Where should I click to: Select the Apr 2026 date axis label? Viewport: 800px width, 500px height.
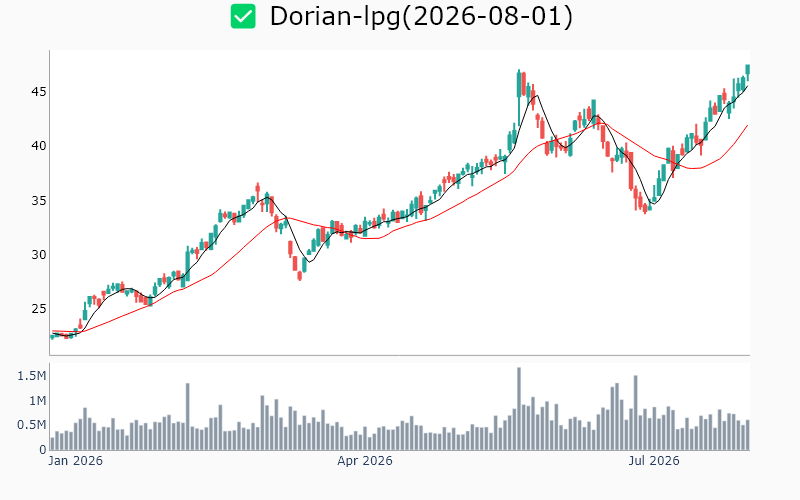pos(365,461)
